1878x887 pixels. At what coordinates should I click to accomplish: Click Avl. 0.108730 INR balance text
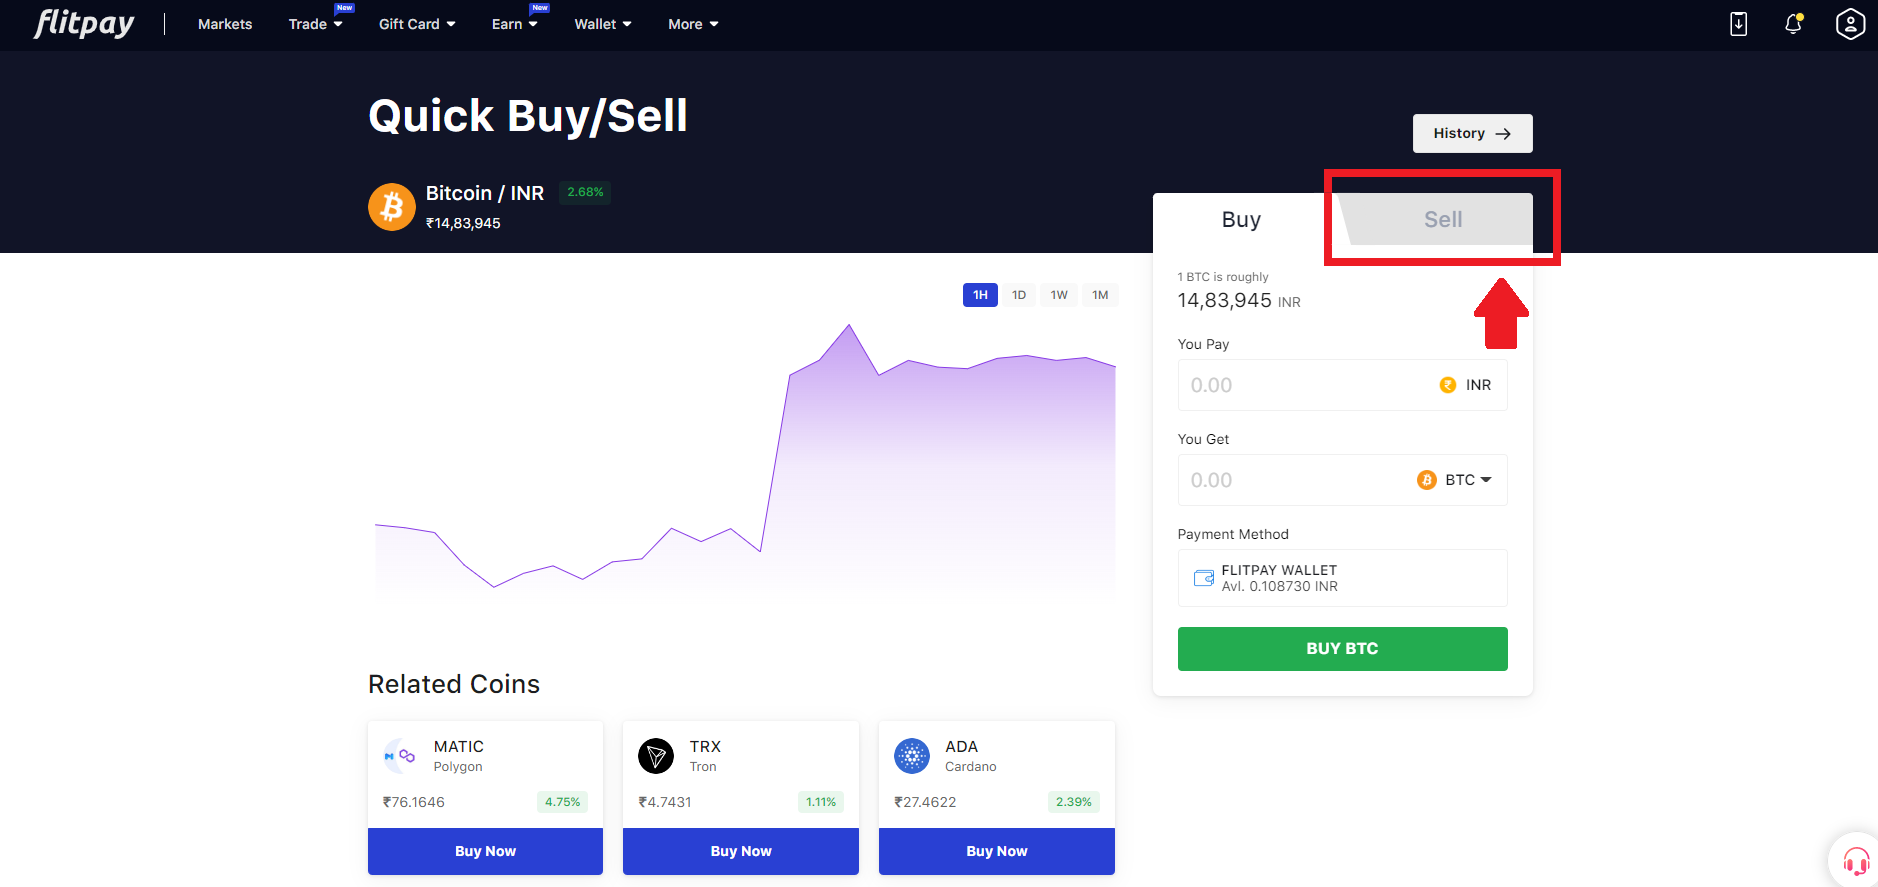click(1279, 587)
